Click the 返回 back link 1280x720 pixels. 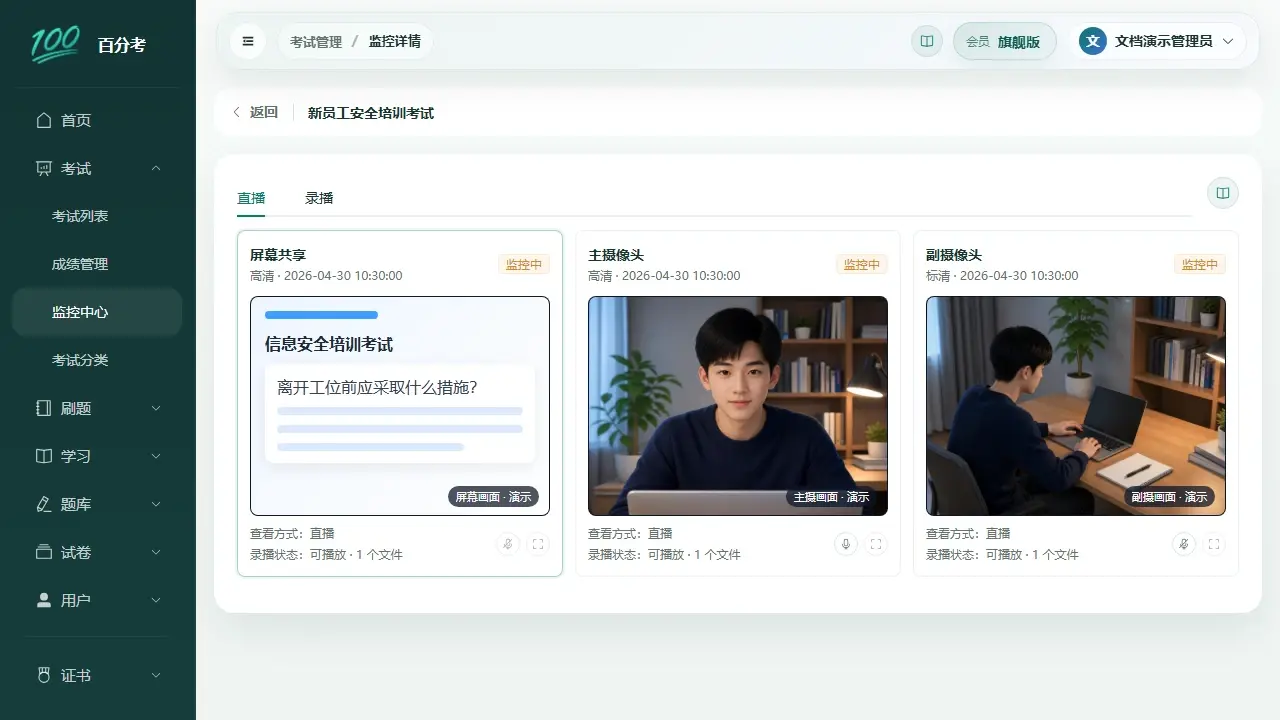pos(255,112)
